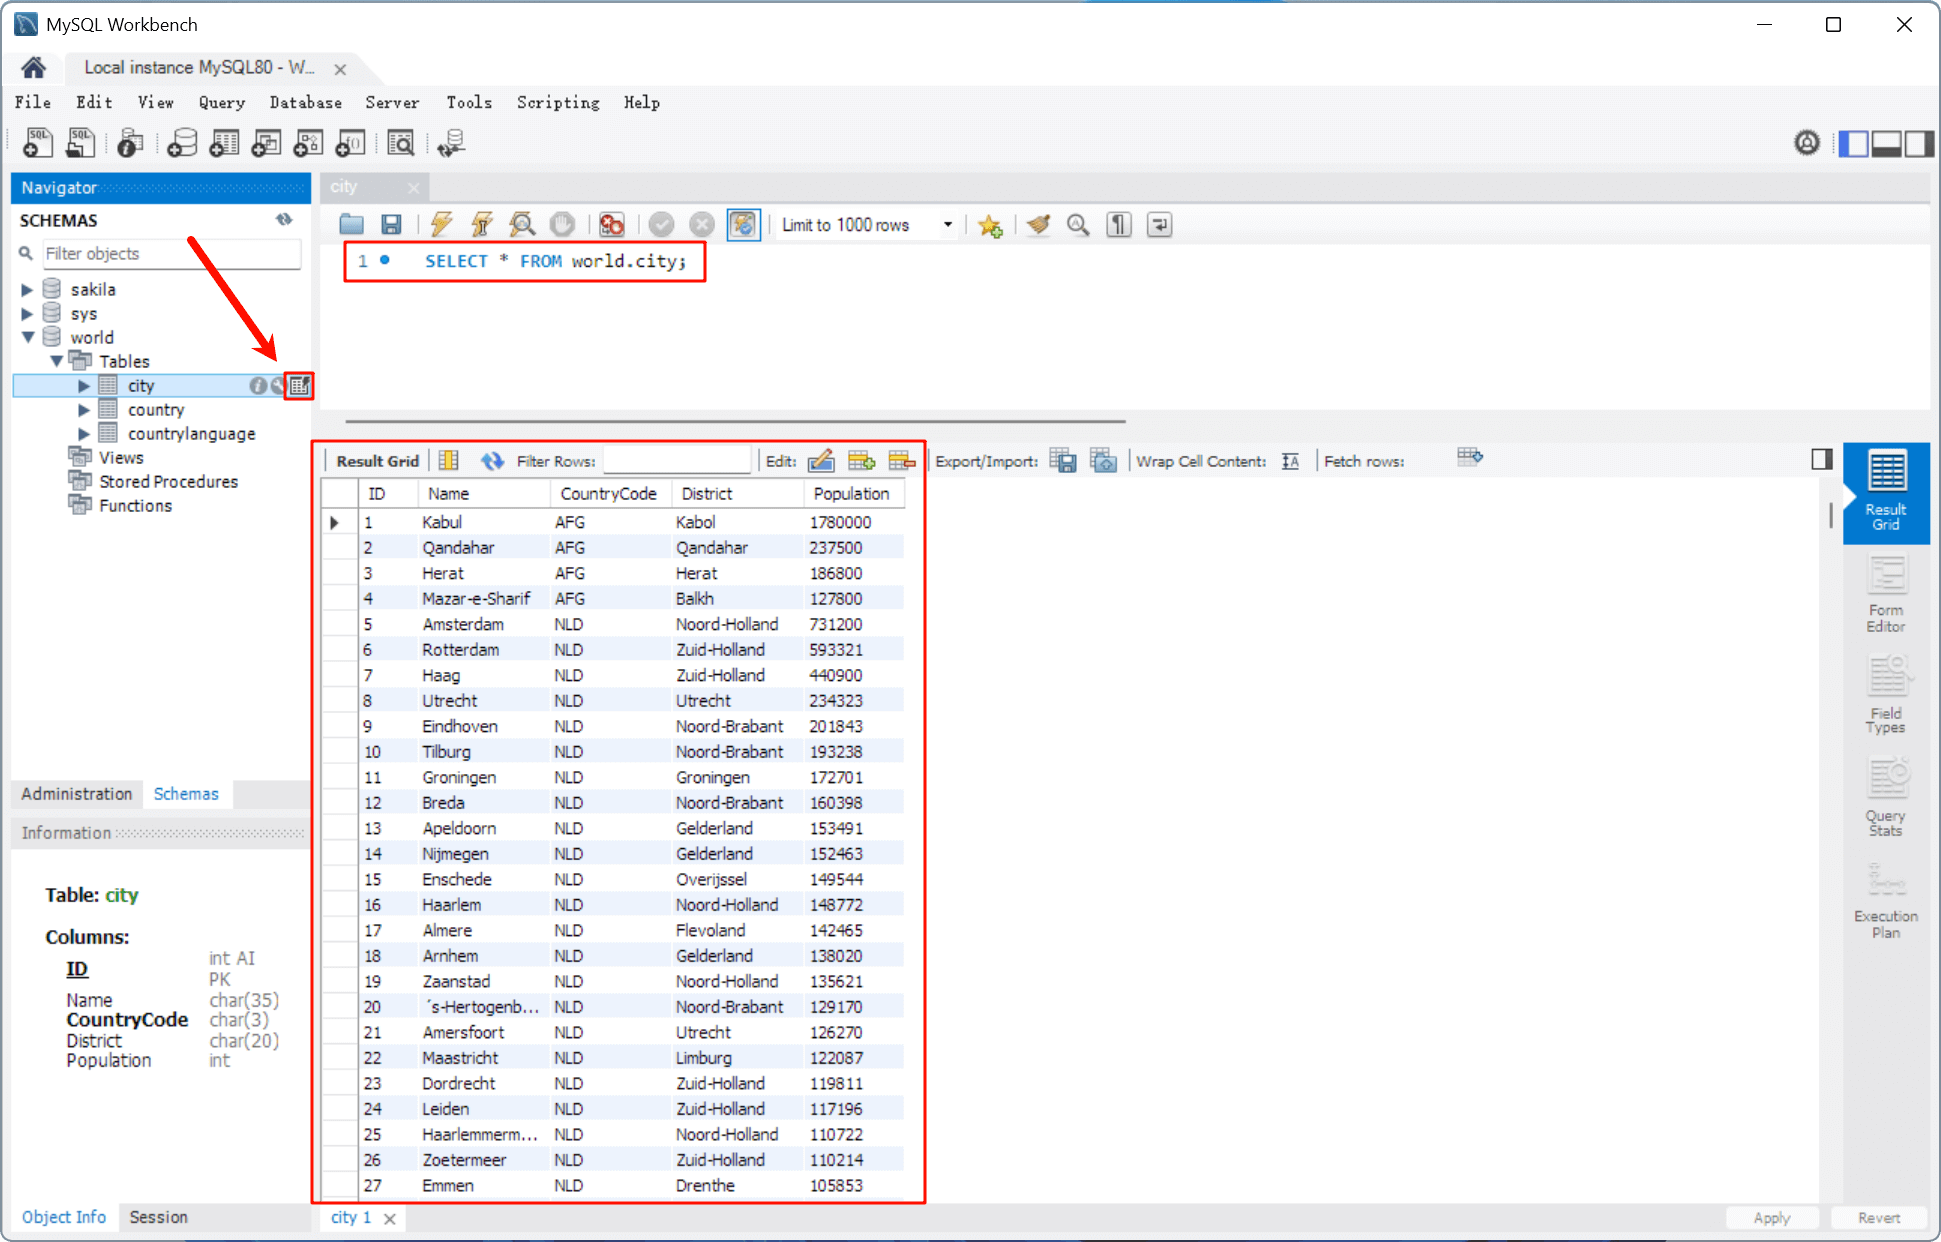Collapse world schema
1941x1242 pixels.
click(27, 338)
